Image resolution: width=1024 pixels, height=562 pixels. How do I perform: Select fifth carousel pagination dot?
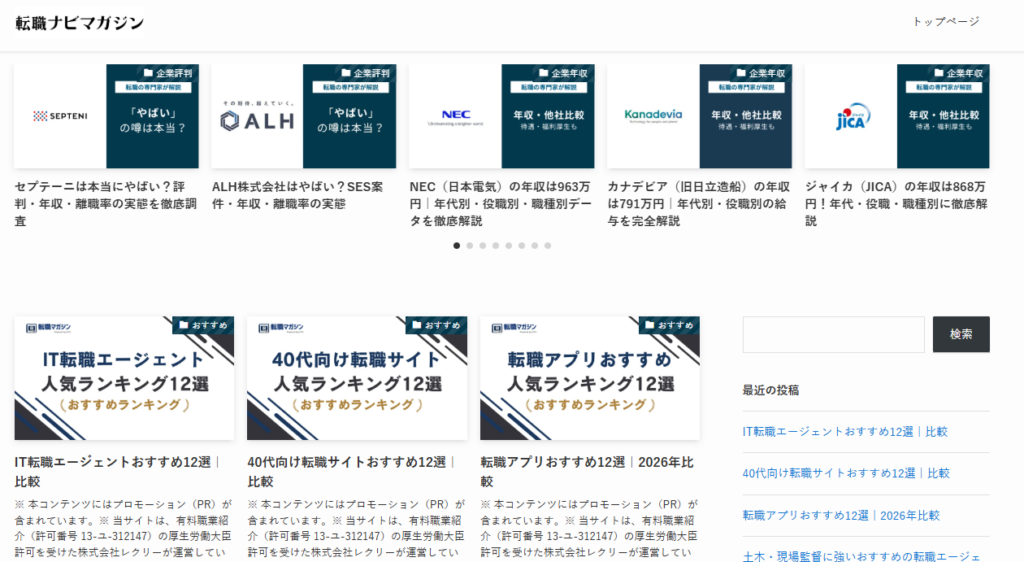[509, 245]
